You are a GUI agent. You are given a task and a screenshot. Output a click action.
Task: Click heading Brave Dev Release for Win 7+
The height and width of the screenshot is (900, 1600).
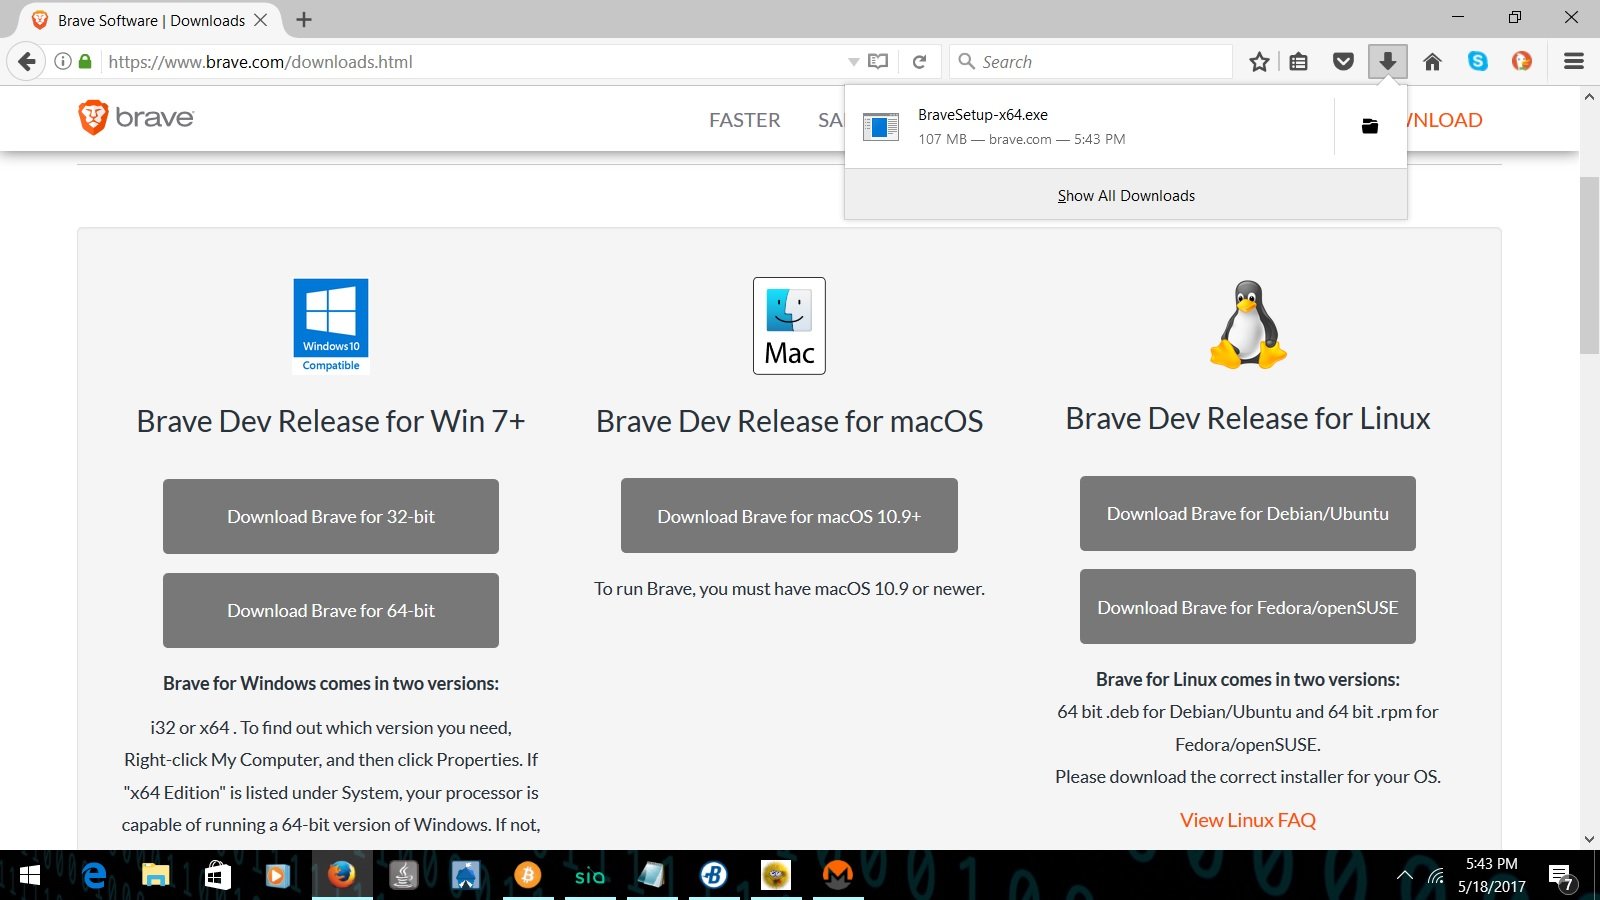331,421
